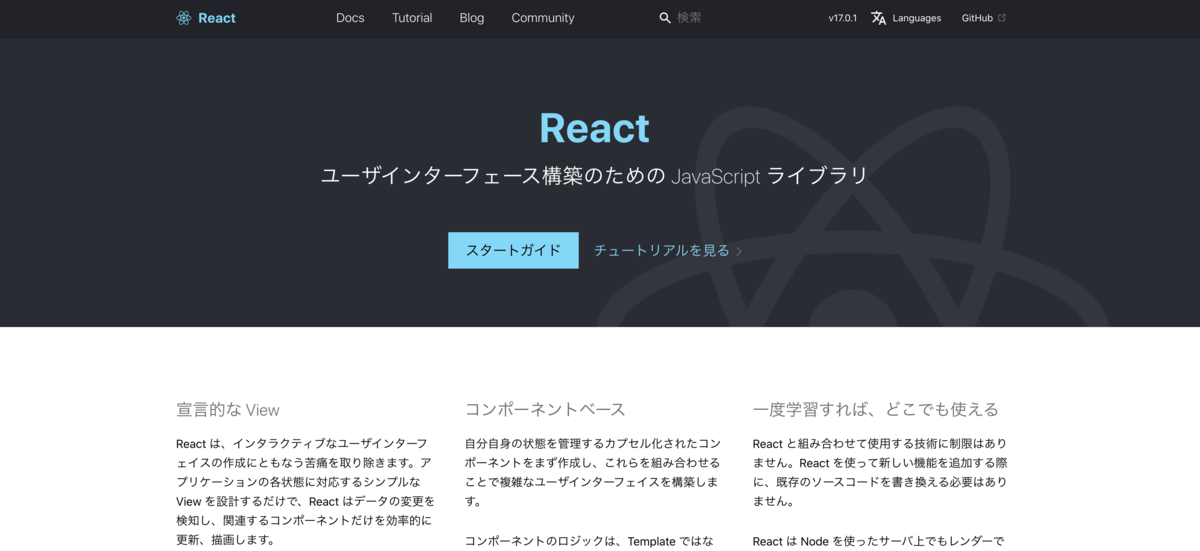Click the React home text in header
The width and height of the screenshot is (1200, 551).
point(217,18)
